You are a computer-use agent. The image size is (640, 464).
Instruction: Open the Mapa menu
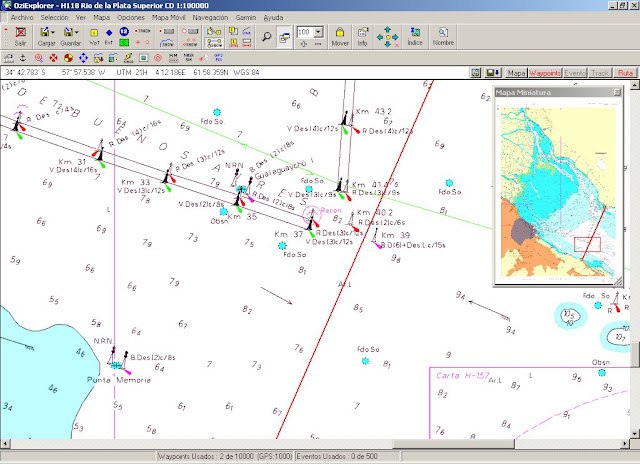101,18
